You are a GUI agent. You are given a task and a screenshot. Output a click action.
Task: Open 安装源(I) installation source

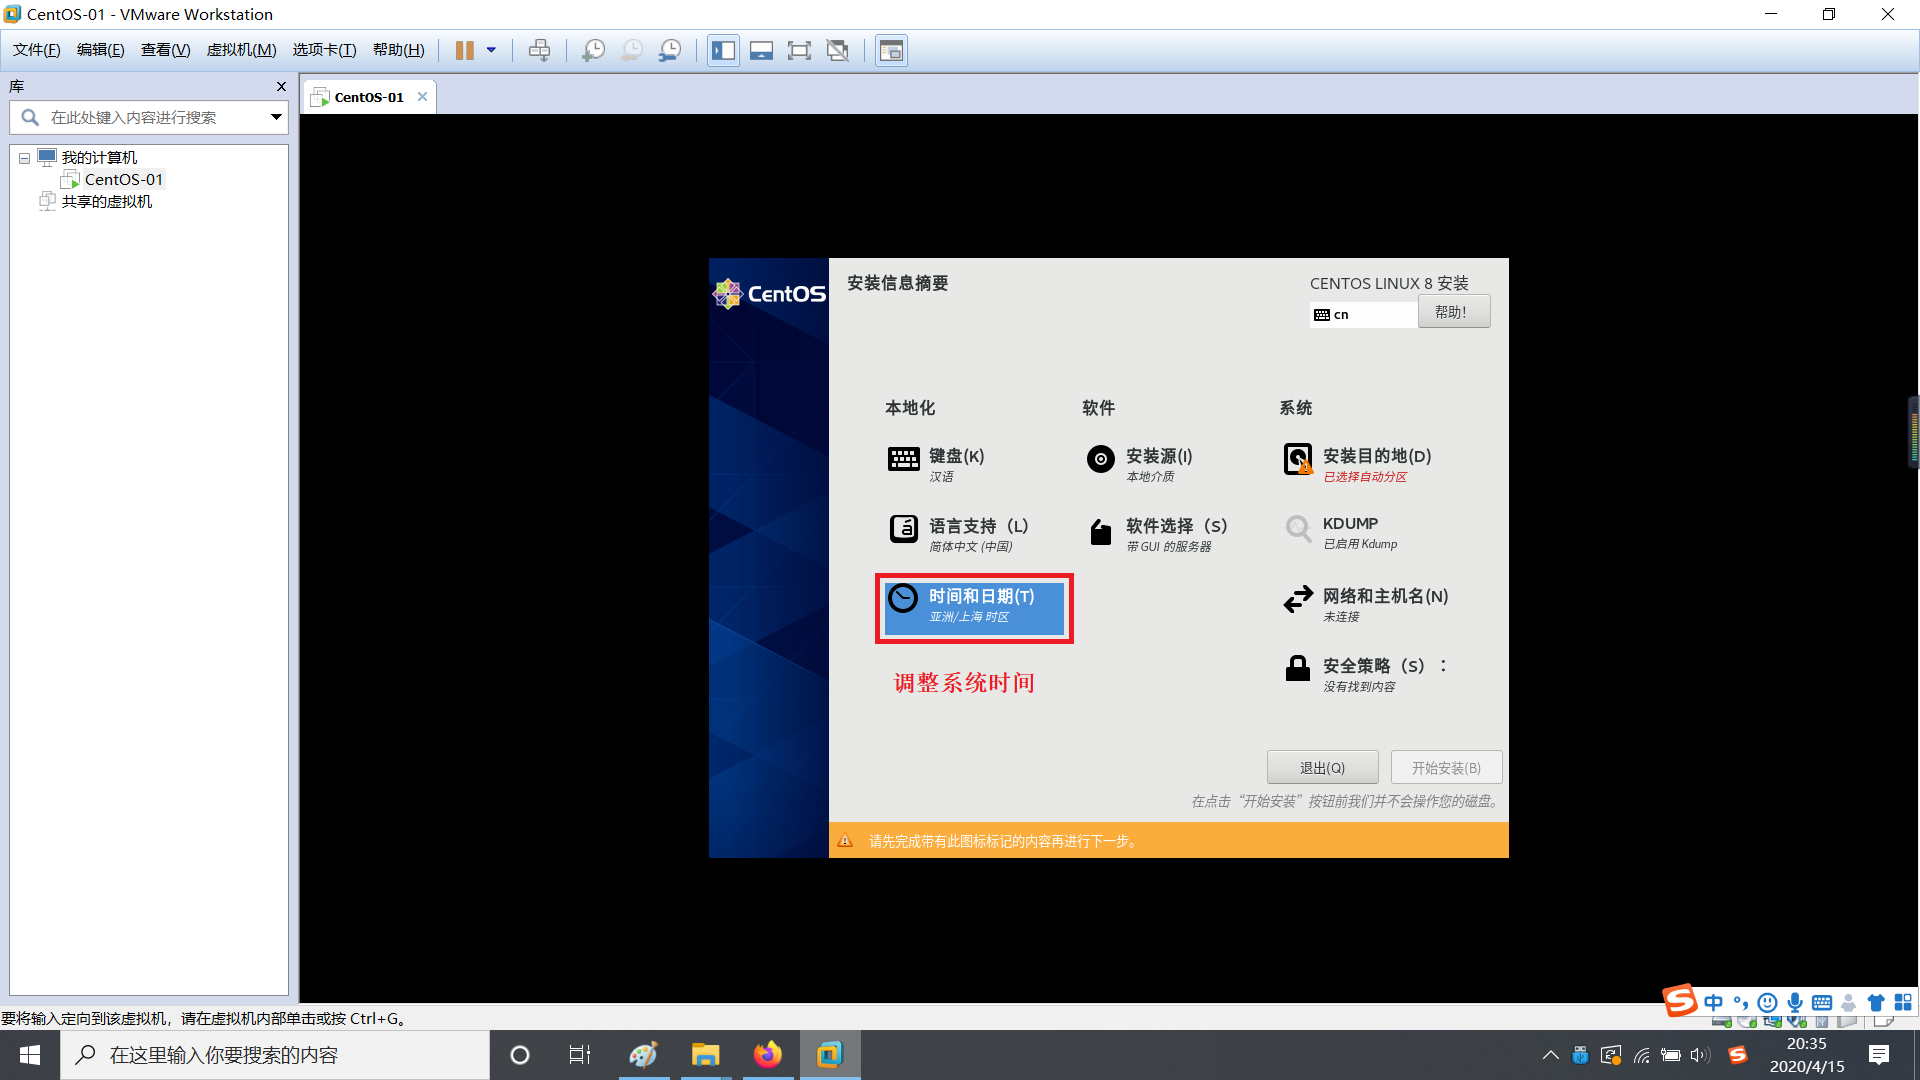point(1140,464)
